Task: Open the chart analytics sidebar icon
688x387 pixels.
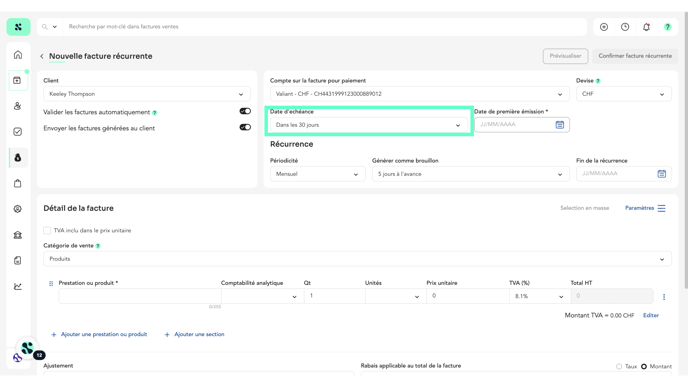Action: click(18, 287)
